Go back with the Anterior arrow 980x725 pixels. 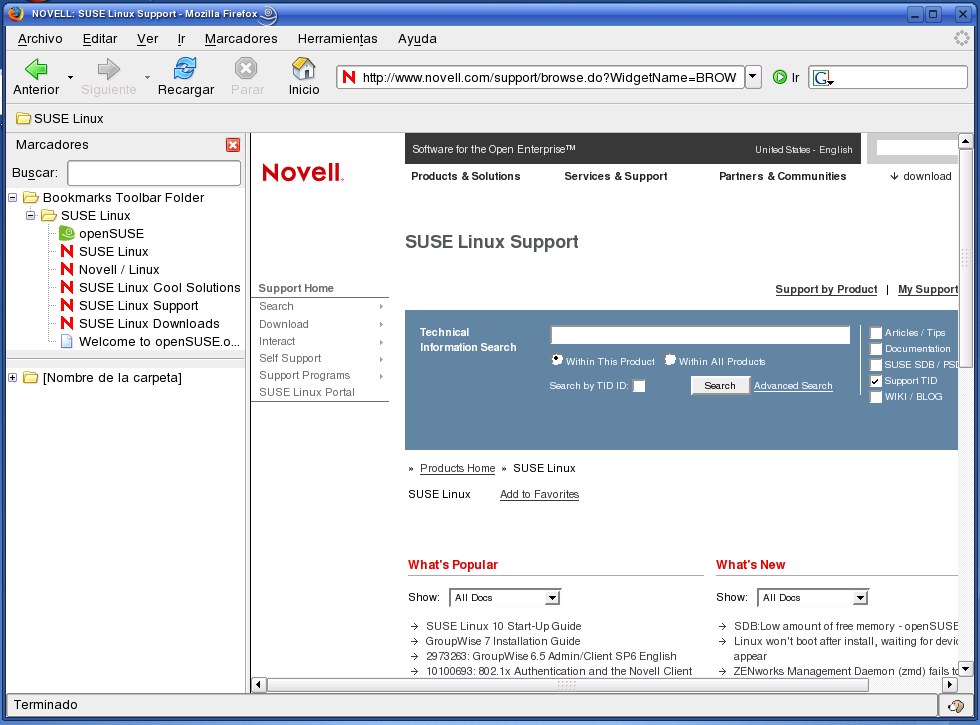pos(36,77)
